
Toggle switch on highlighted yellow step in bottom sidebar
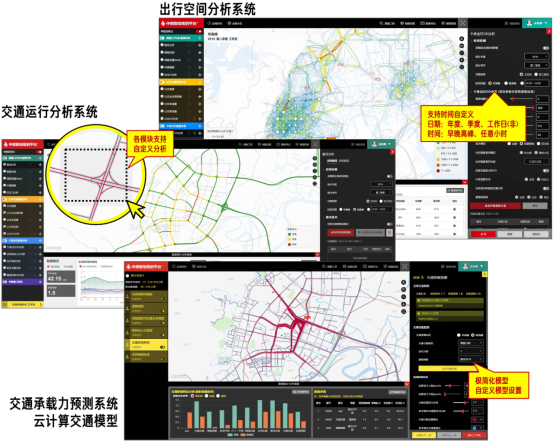(x=162, y=347)
